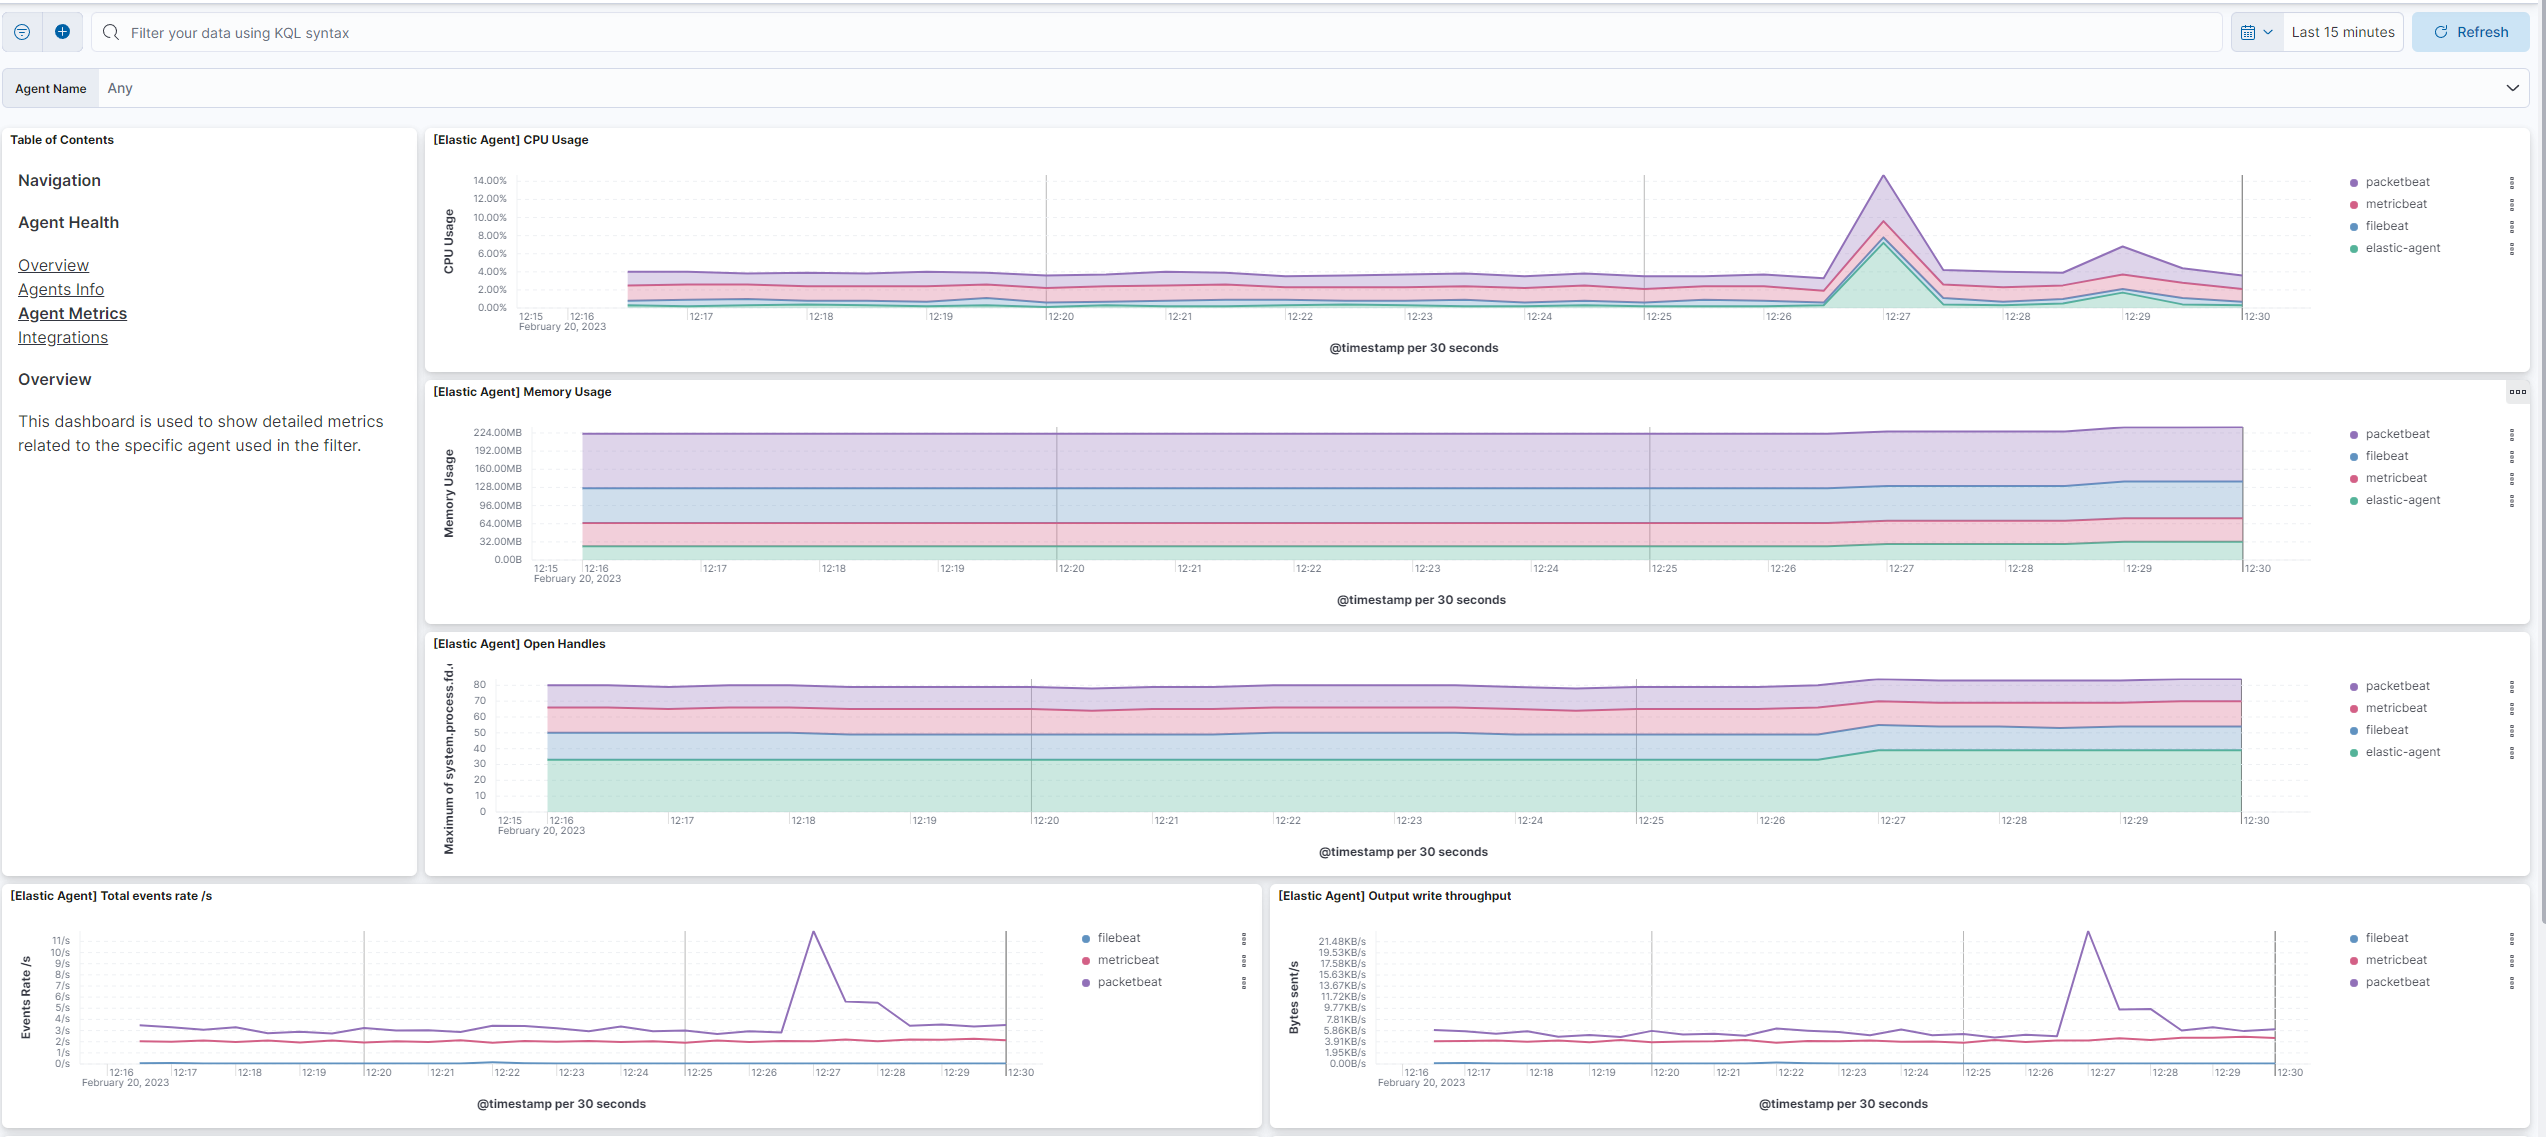The width and height of the screenshot is (2546, 1137).
Task: Click the search magnifier in the KQL bar
Action: (x=111, y=32)
